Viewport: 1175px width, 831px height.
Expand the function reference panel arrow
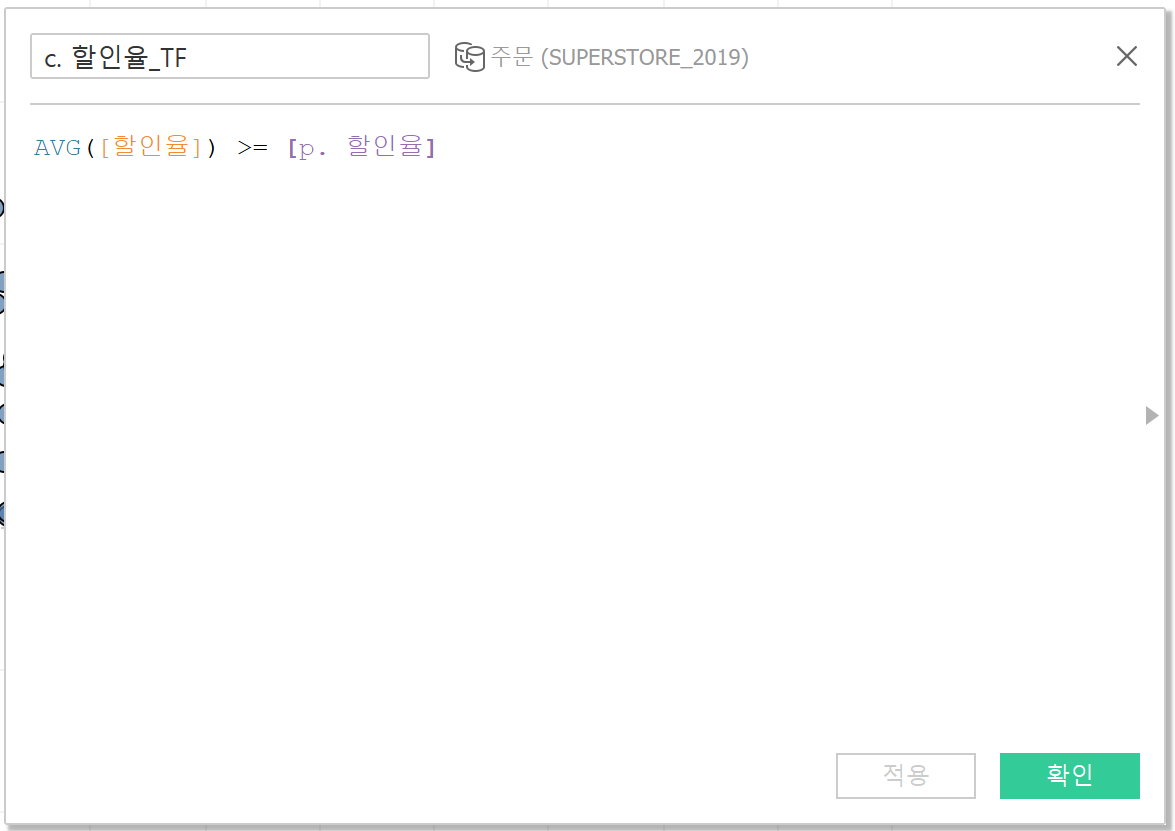1152,415
